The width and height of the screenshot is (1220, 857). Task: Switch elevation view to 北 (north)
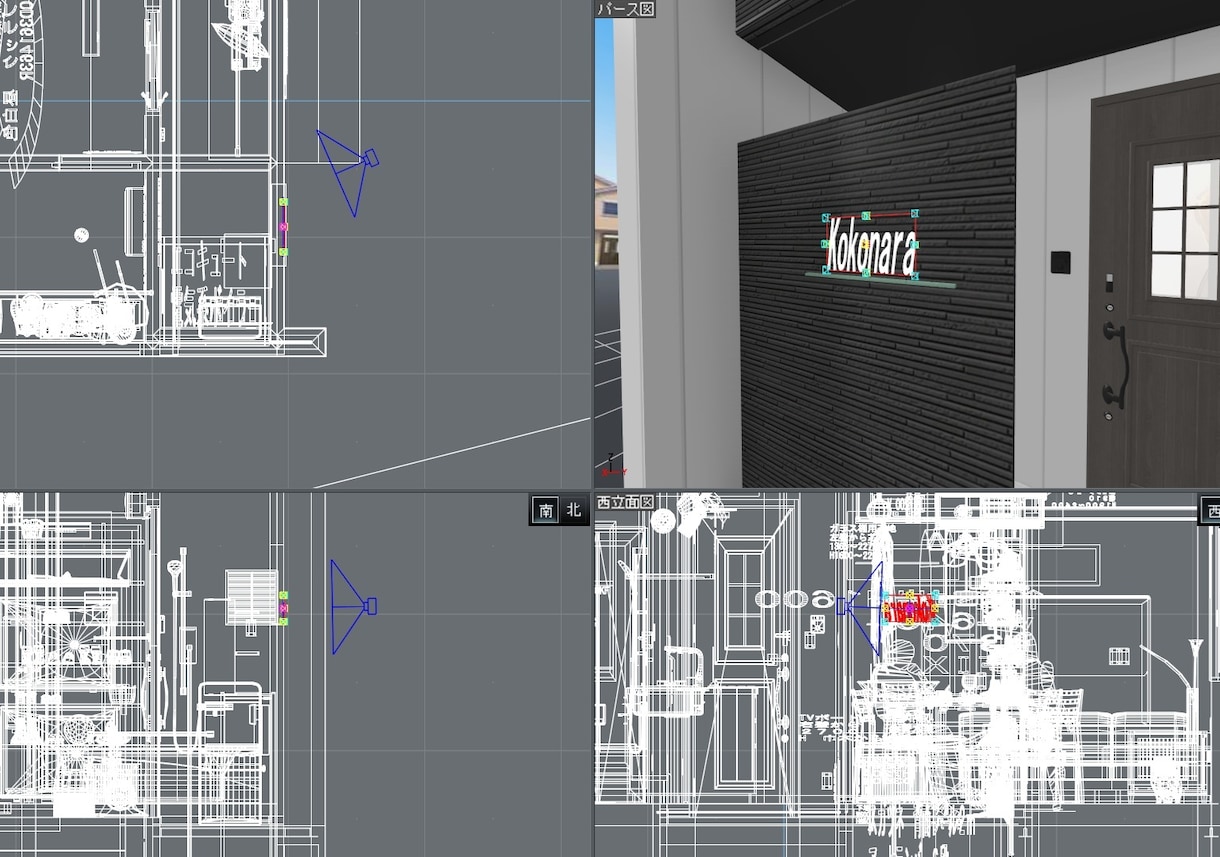click(x=573, y=510)
